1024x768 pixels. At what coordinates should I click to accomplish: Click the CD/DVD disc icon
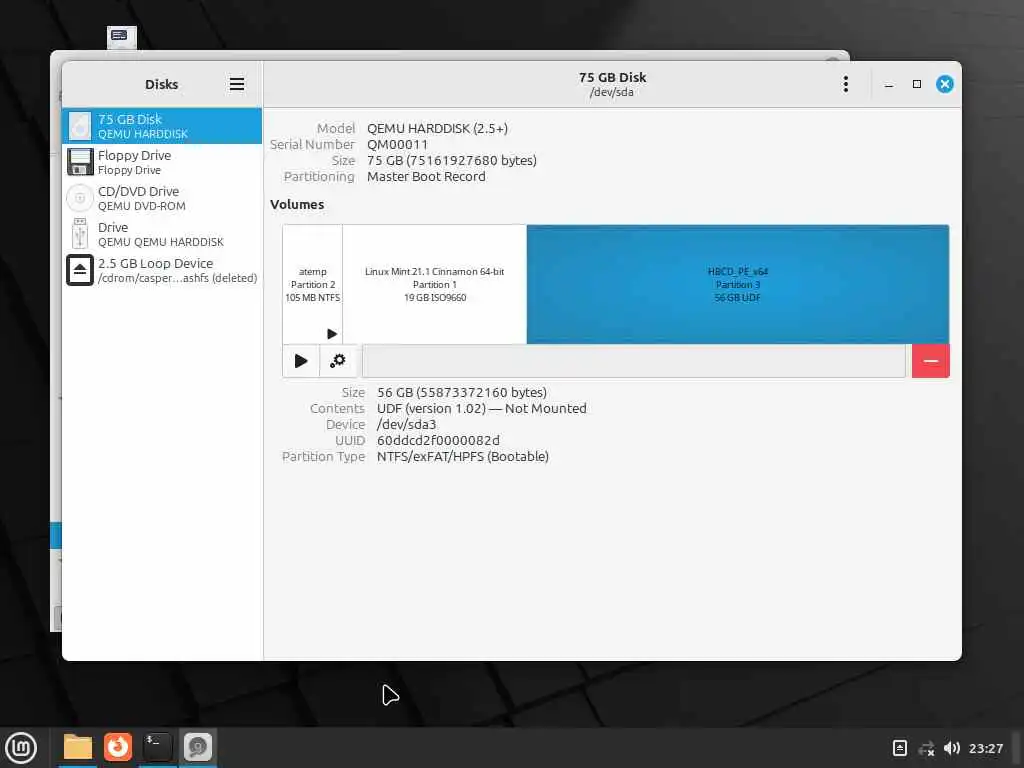pos(80,198)
